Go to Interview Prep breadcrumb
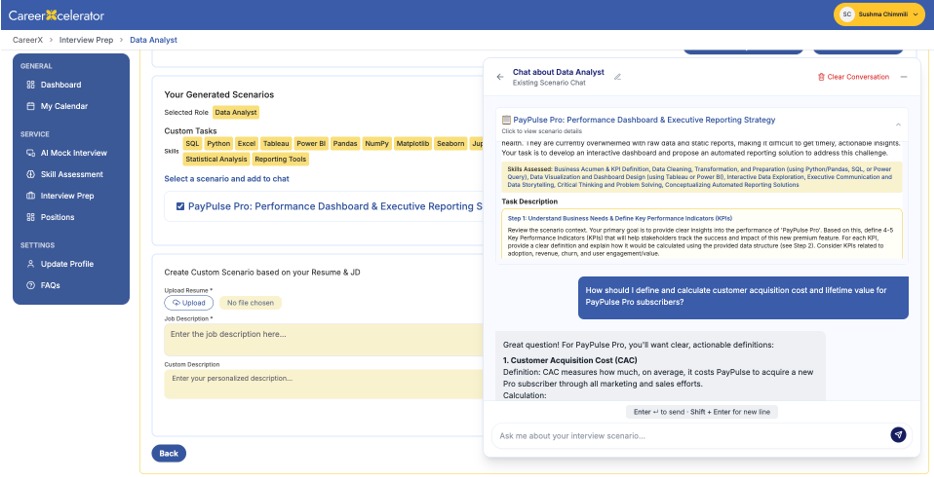This screenshot has width=934, height=477. [x=86, y=40]
